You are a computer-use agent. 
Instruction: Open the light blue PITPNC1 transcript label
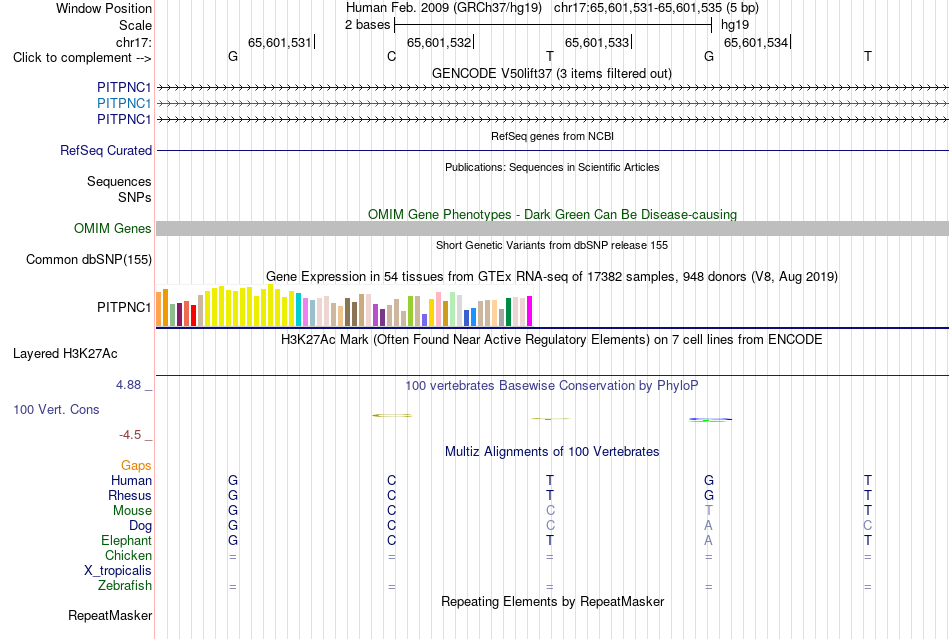click(x=124, y=104)
